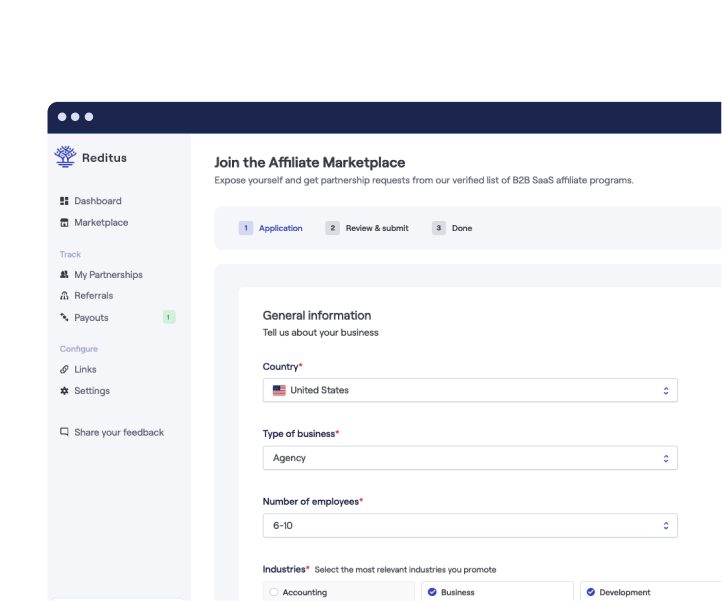Click the Referrals sidebar icon
722x601 pixels.
tap(65, 296)
